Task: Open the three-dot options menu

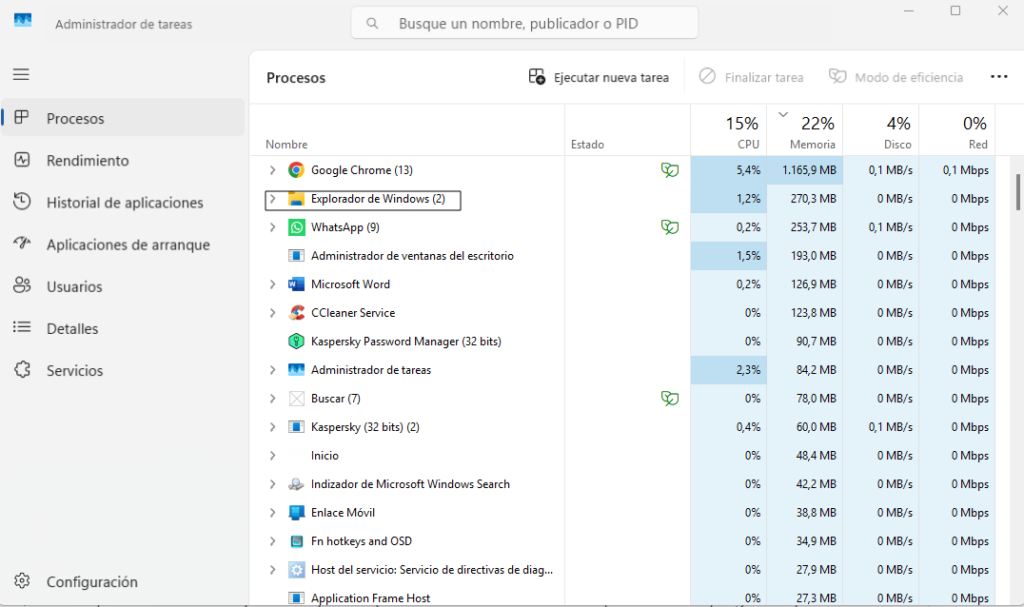Action: click(x=999, y=77)
